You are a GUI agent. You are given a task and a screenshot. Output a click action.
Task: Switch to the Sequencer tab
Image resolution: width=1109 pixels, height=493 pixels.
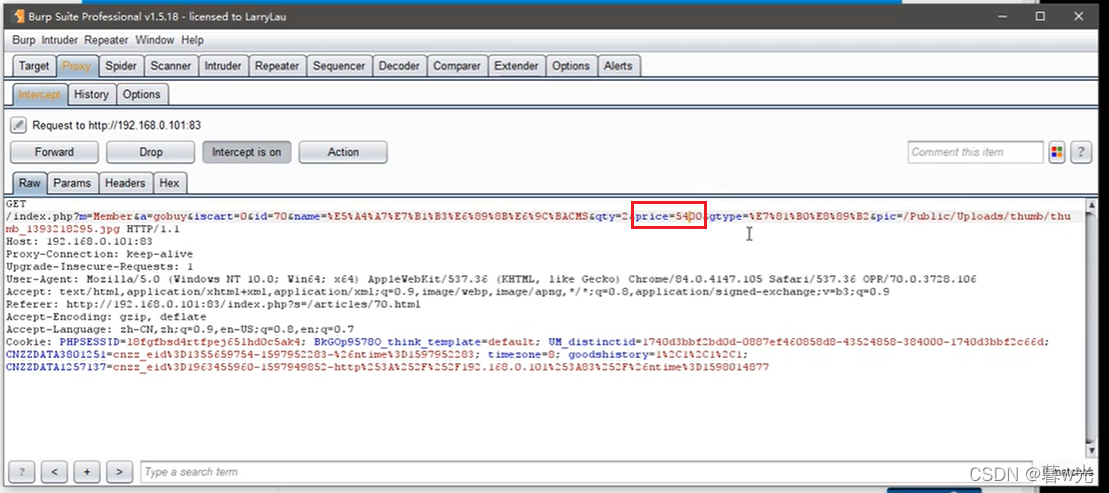[x=339, y=66]
